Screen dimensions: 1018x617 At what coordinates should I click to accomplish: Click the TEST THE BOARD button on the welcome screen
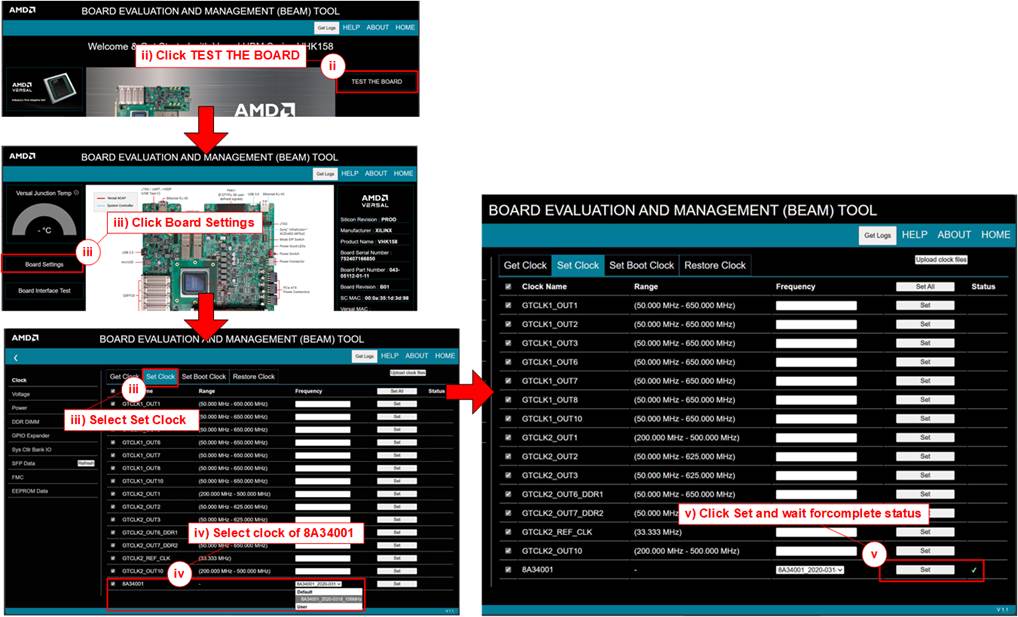tap(377, 82)
